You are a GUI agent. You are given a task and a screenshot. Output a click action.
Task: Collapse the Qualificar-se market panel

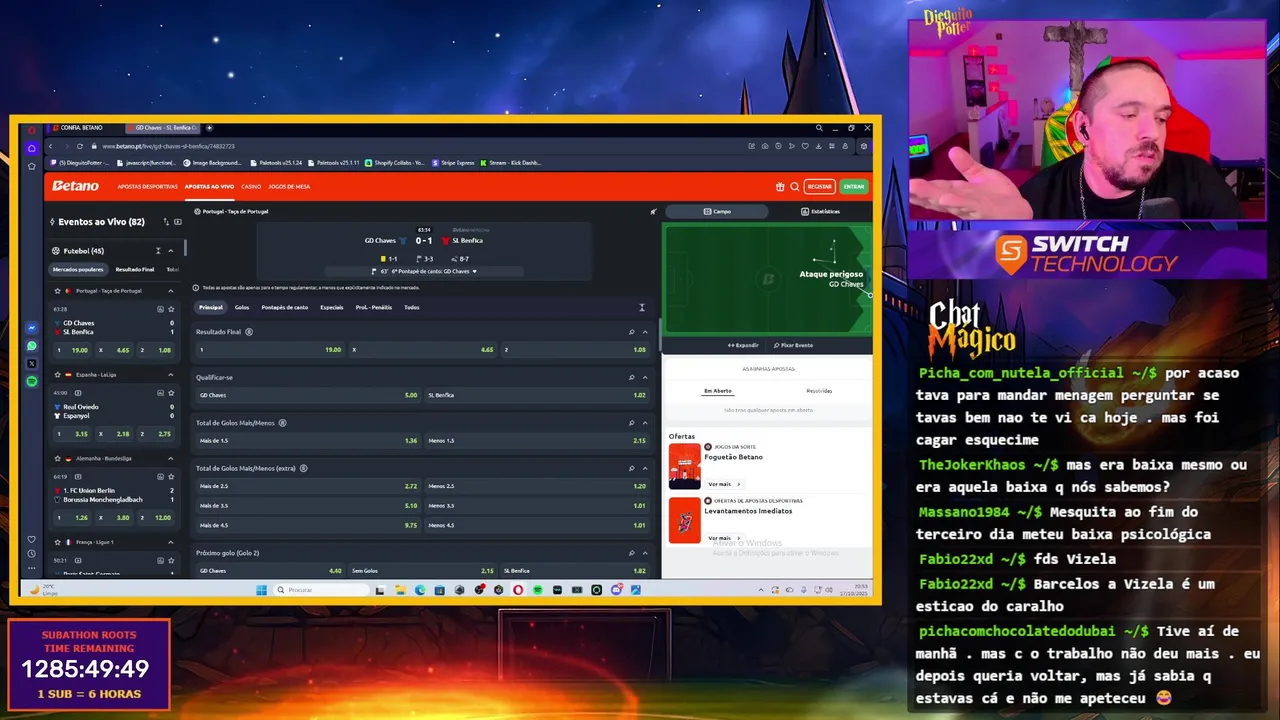pyautogui.click(x=645, y=378)
